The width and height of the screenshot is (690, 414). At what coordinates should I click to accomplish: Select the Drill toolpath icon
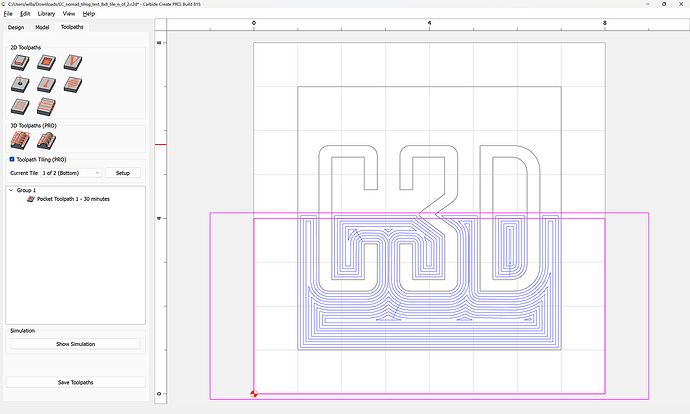(x=20, y=84)
